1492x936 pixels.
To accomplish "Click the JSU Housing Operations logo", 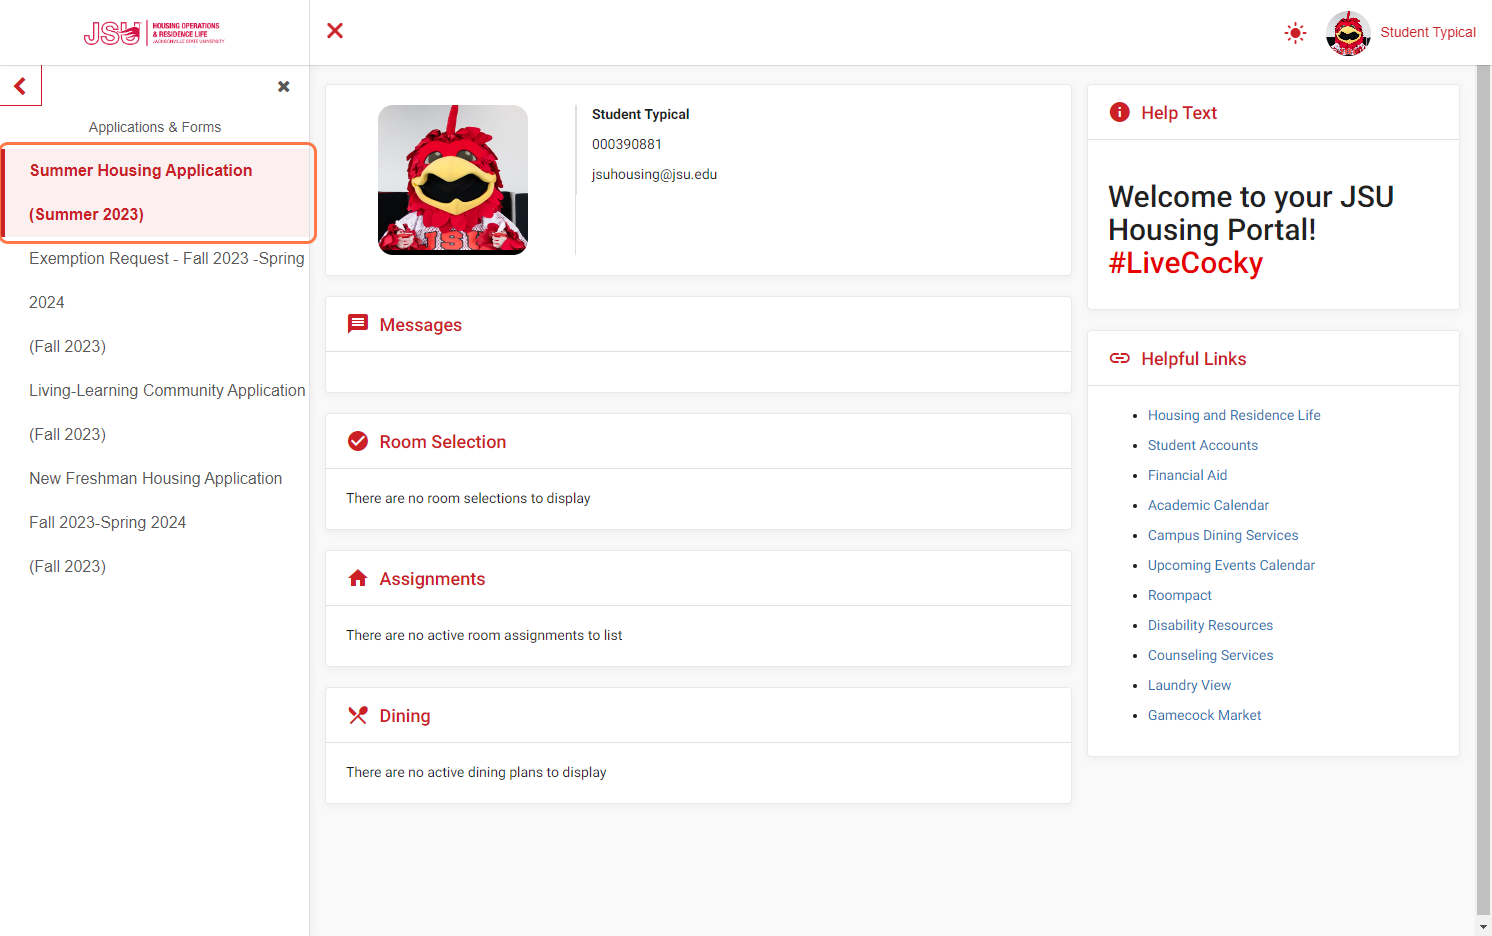I will (154, 33).
